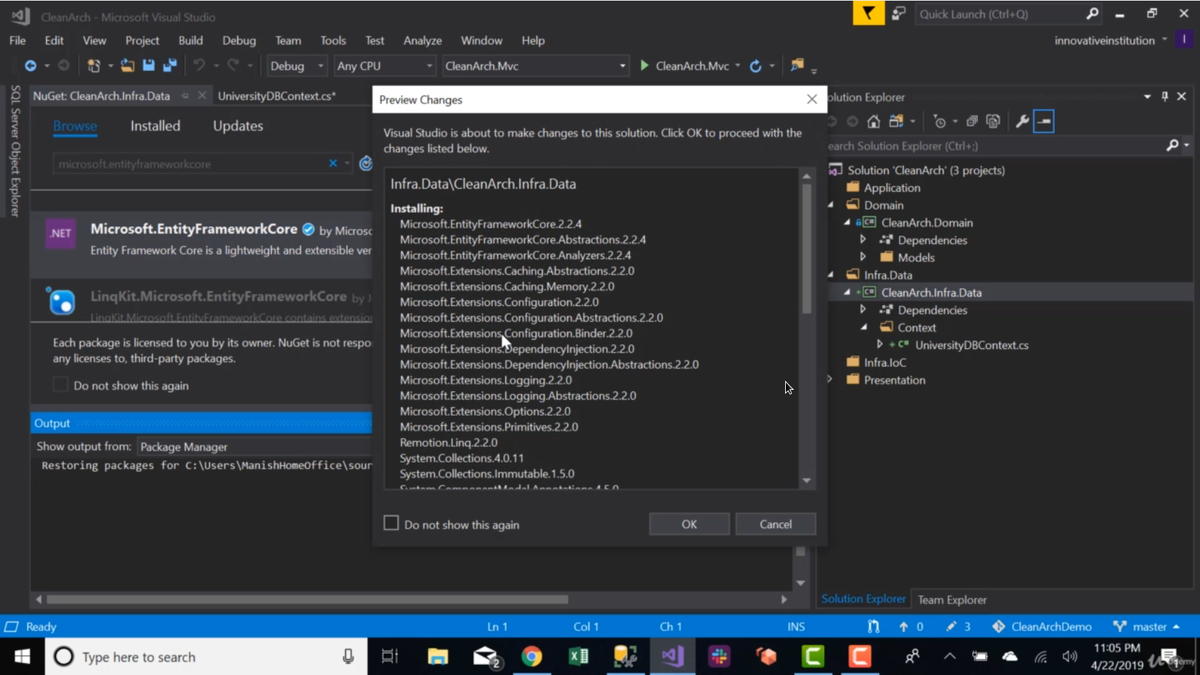Image resolution: width=1200 pixels, height=675 pixels.
Task: Click the Output pane horizontal scrollbar
Action: (308, 599)
